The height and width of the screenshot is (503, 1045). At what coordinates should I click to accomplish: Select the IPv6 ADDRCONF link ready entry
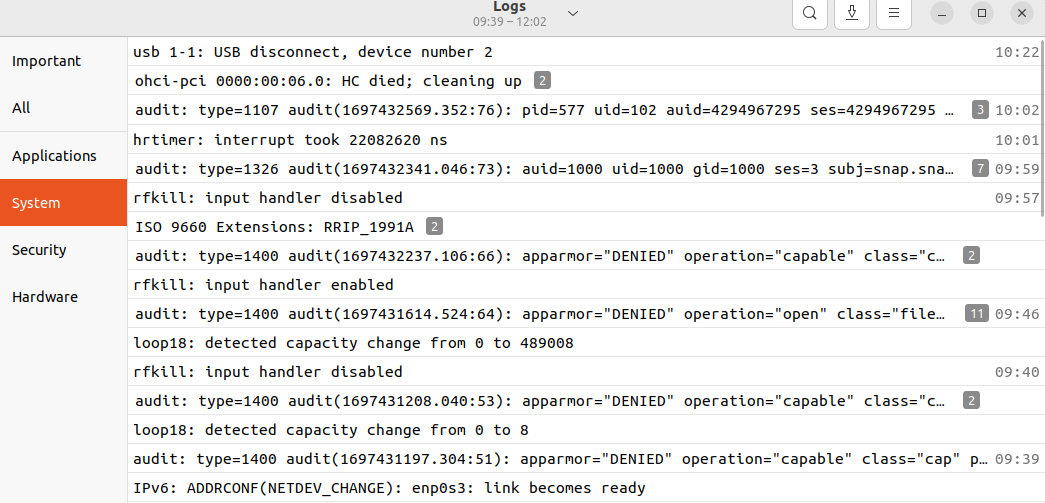[389, 488]
